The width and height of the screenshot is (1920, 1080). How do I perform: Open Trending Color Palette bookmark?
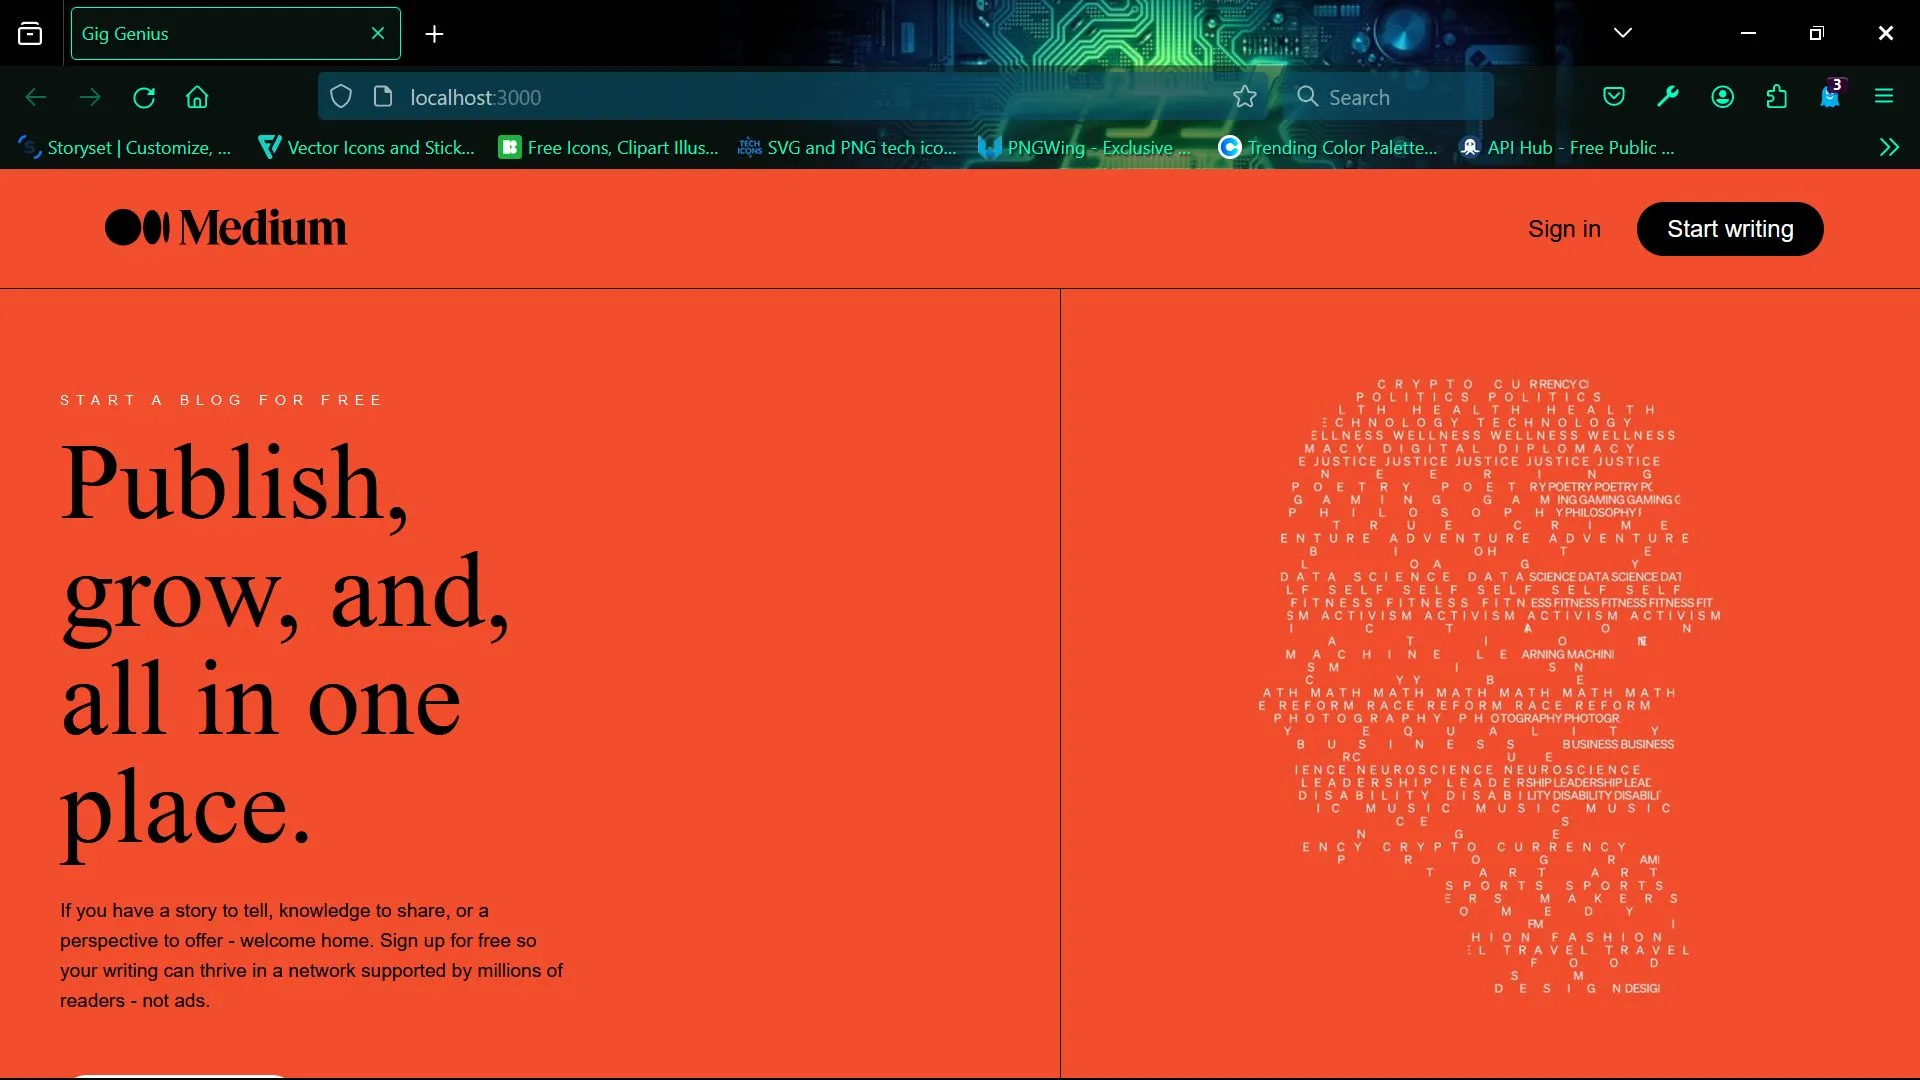pos(1329,148)
